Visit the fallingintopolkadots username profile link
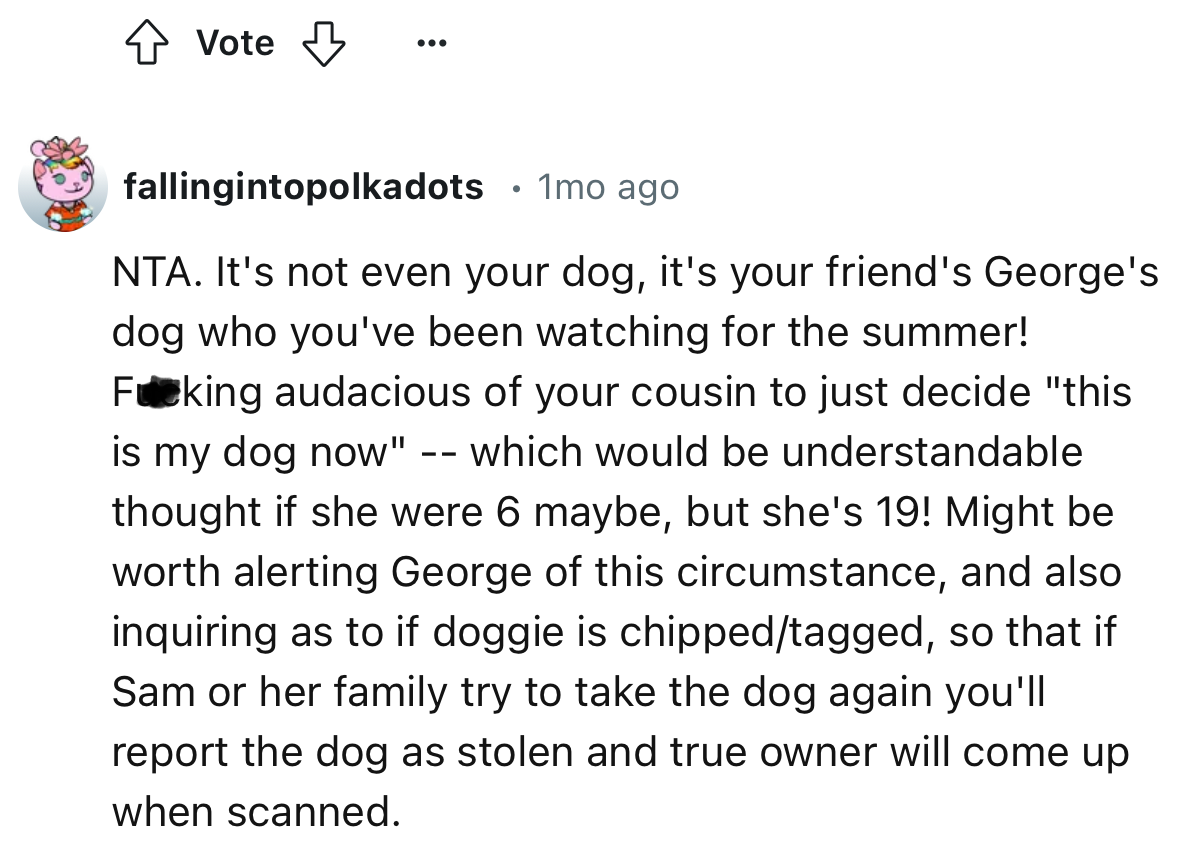The image size is (1178, 846). [304, 186]
